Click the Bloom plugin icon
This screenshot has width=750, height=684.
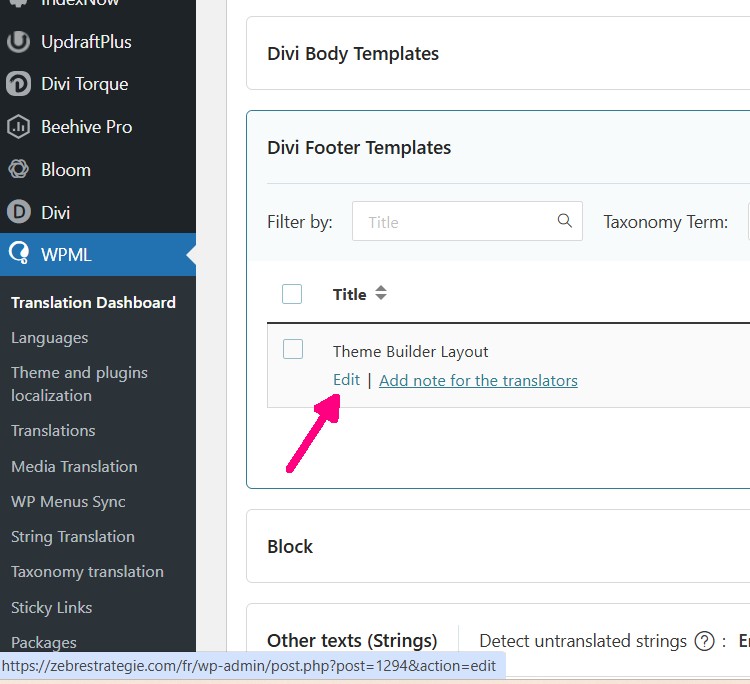pyautogui.click(x=18, y=170)
